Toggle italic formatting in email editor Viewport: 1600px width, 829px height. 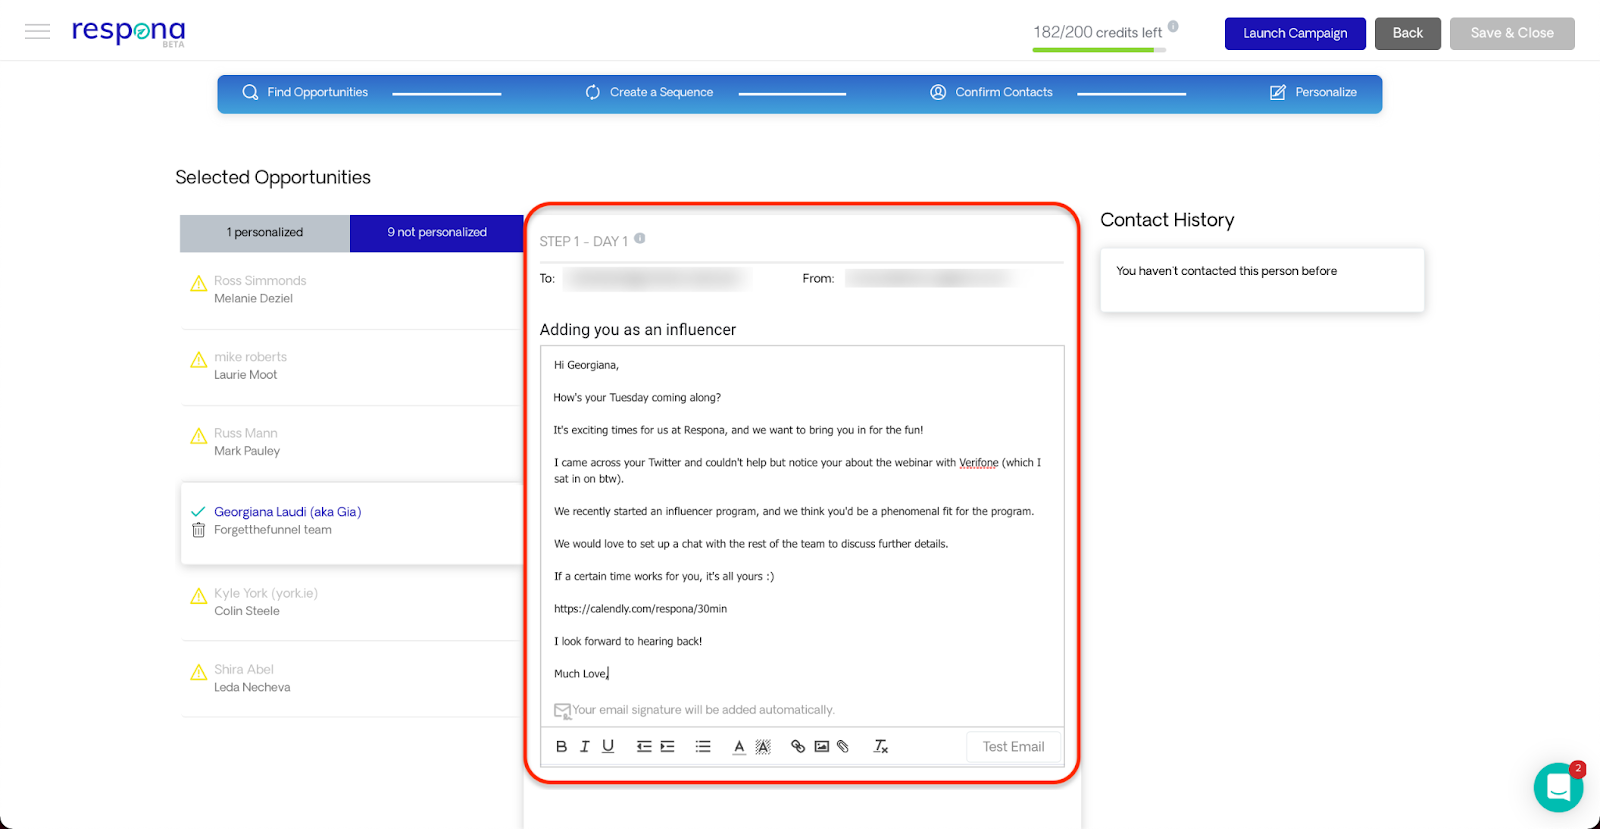585,746
